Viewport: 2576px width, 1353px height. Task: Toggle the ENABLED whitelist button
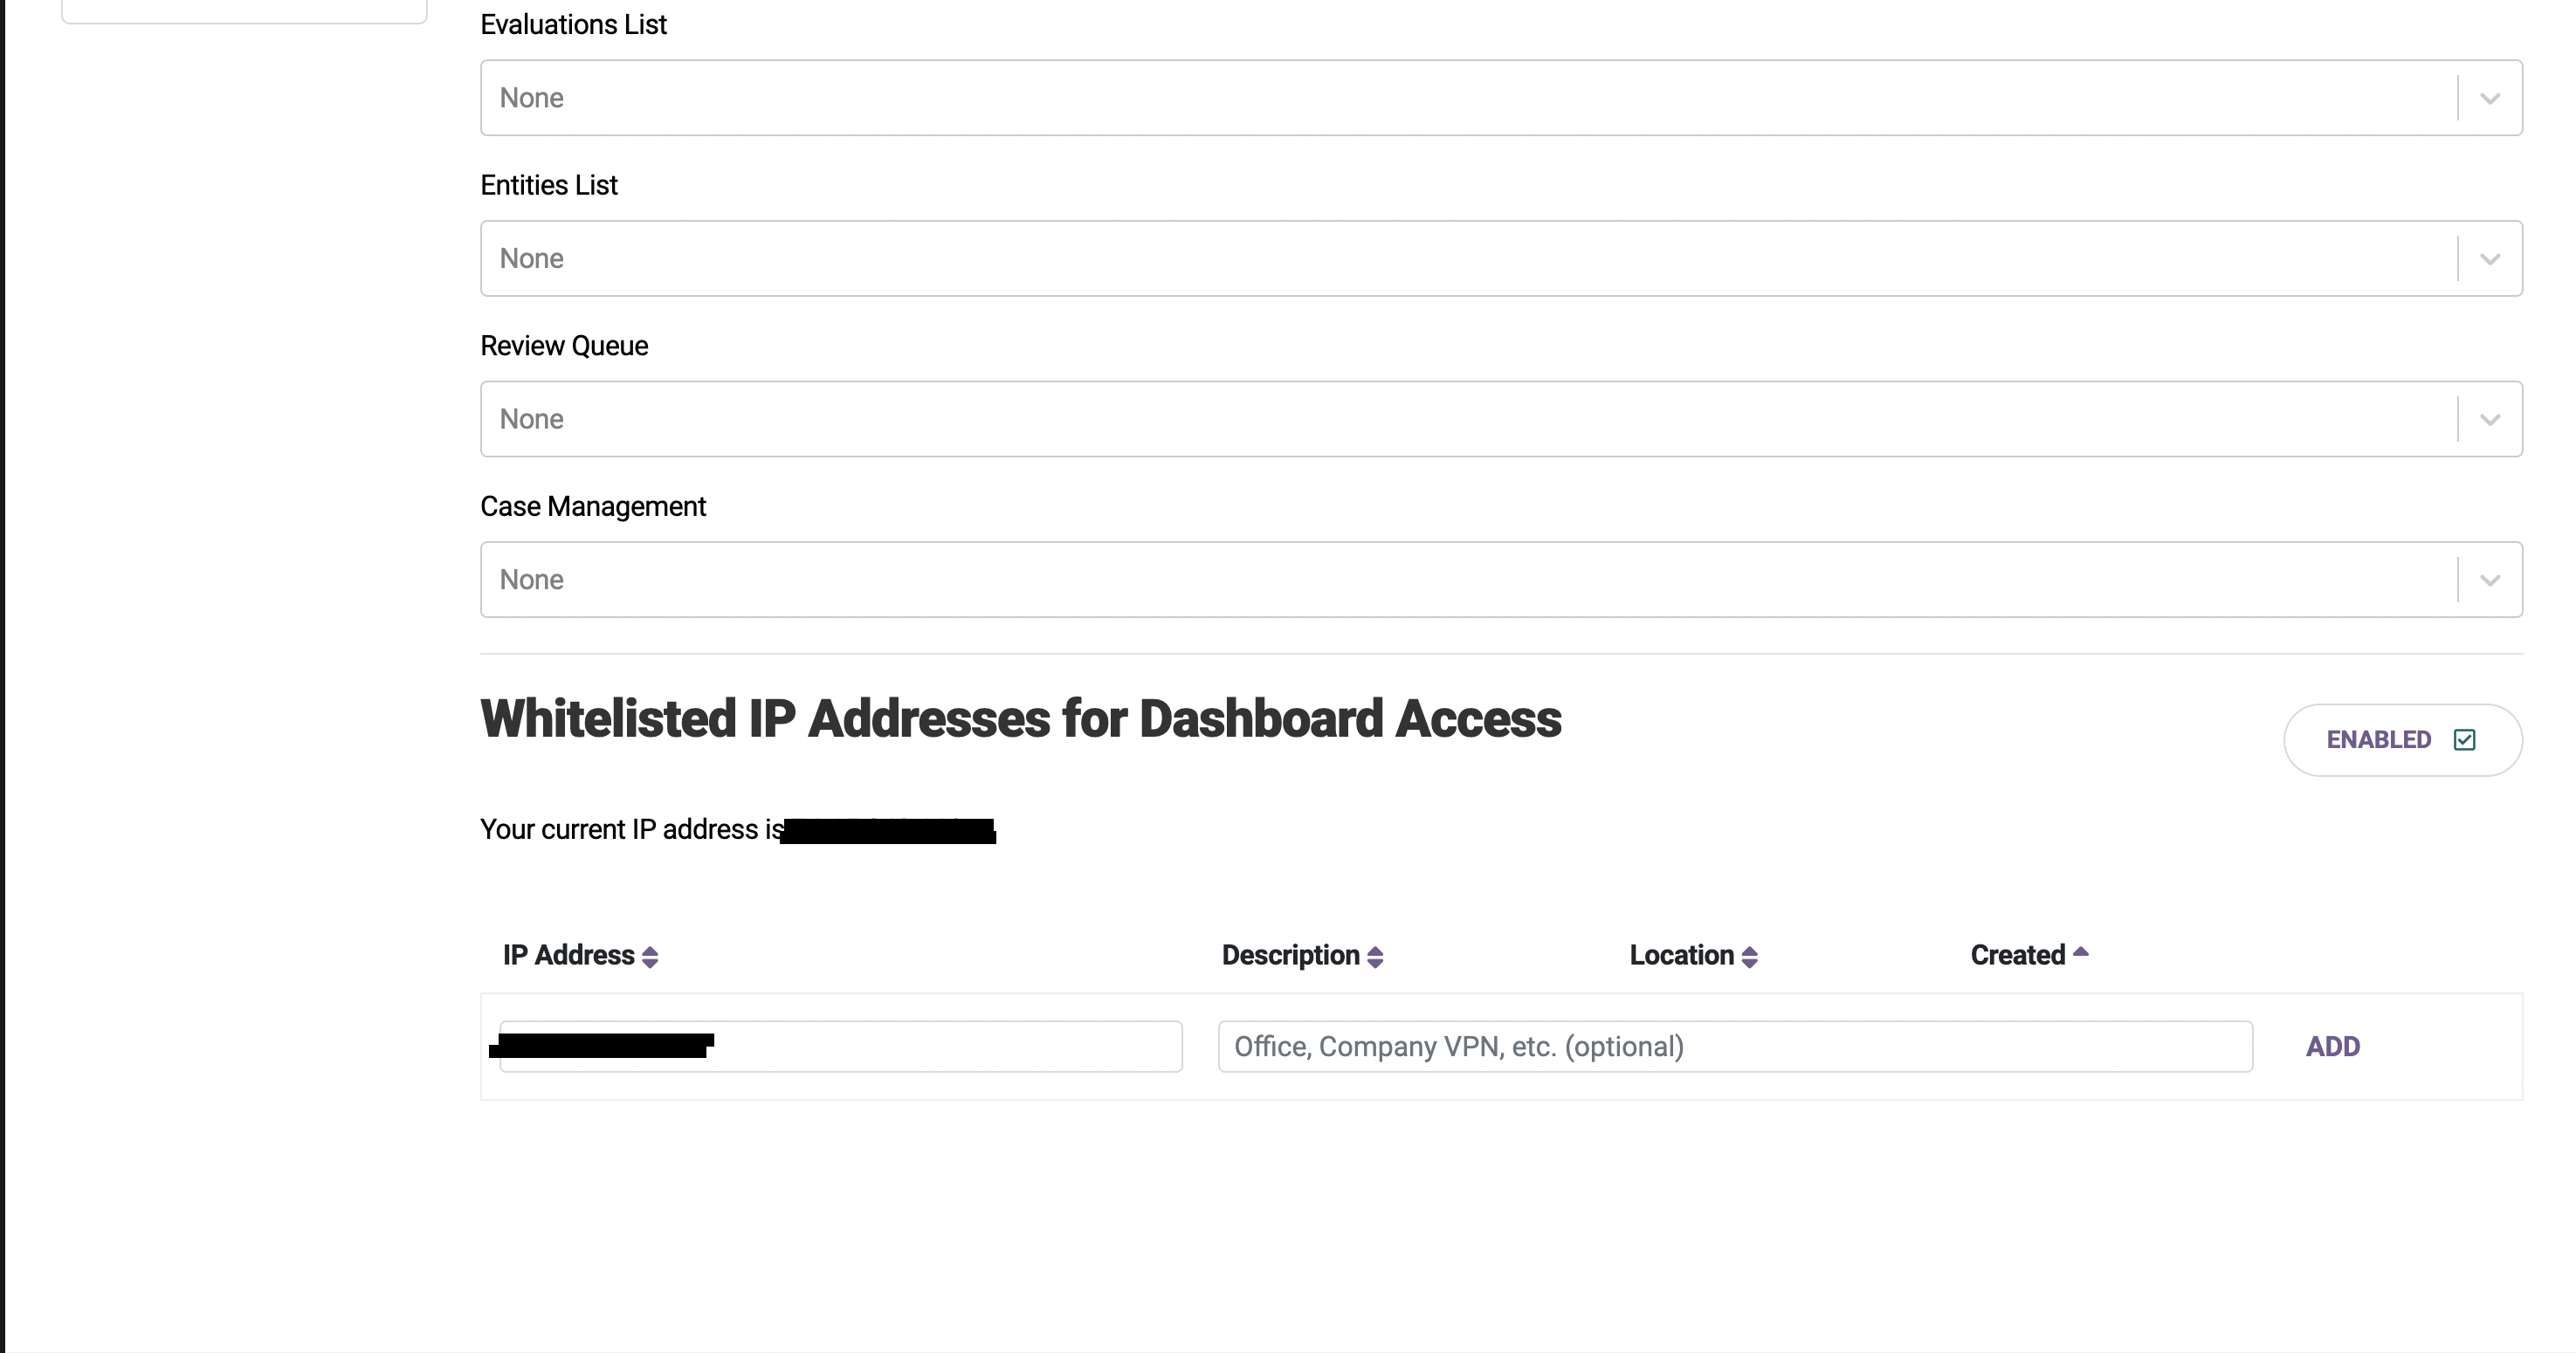(2403, 740)
